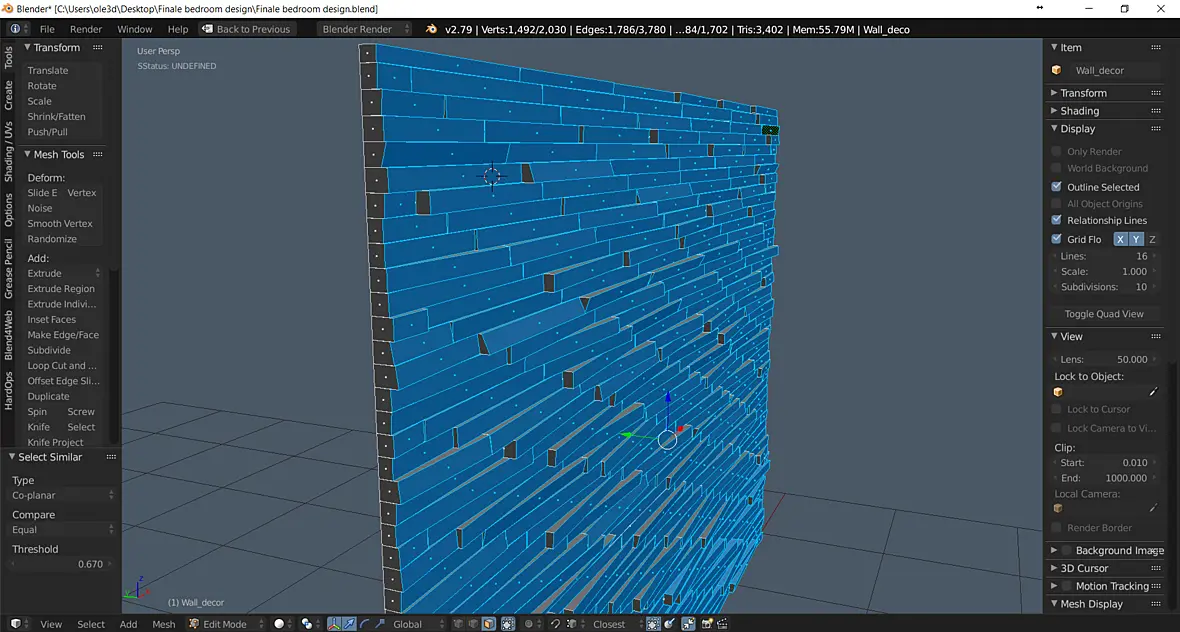Uncheck Outline Selected checkbox
Screen dimensions: 1180x632
click(x=1057, y=187)
